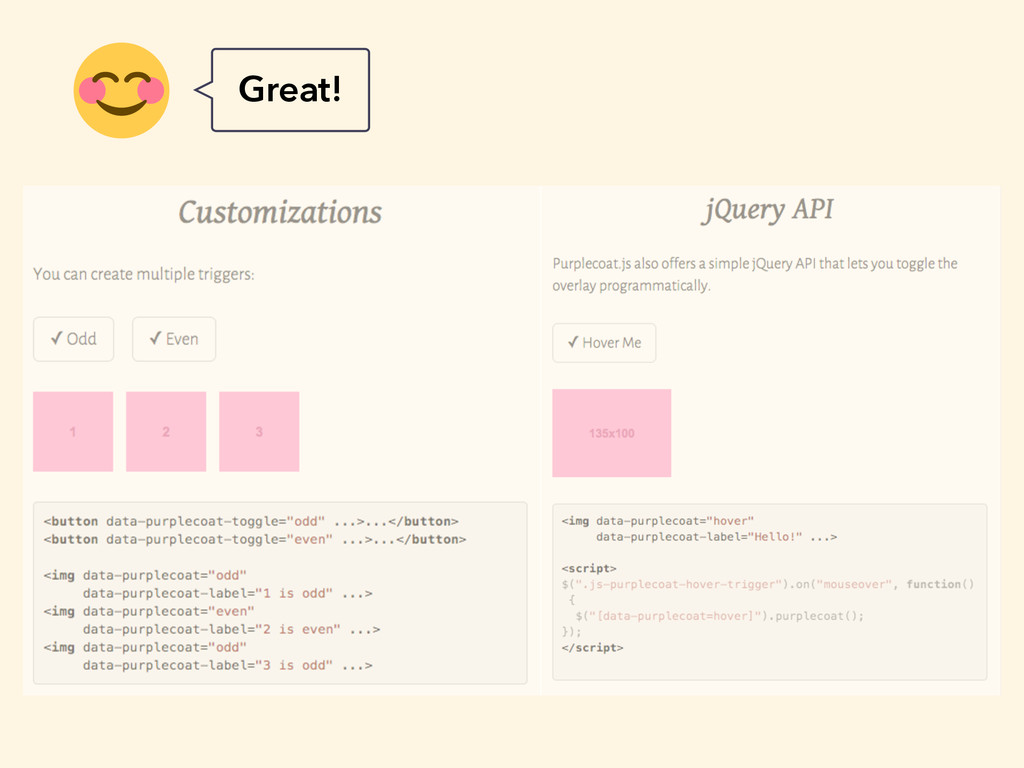Viewport: 1024px width, 768px height.
Task: Toggle the Odd trigger button
Action: coord(73,339)
